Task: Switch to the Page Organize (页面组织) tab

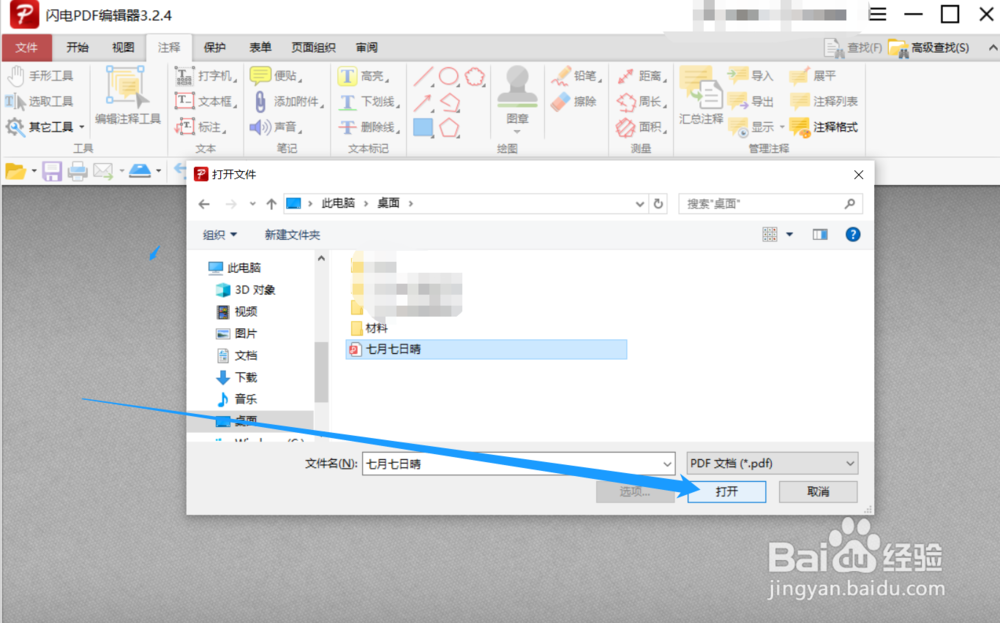Action: point(314,48)
